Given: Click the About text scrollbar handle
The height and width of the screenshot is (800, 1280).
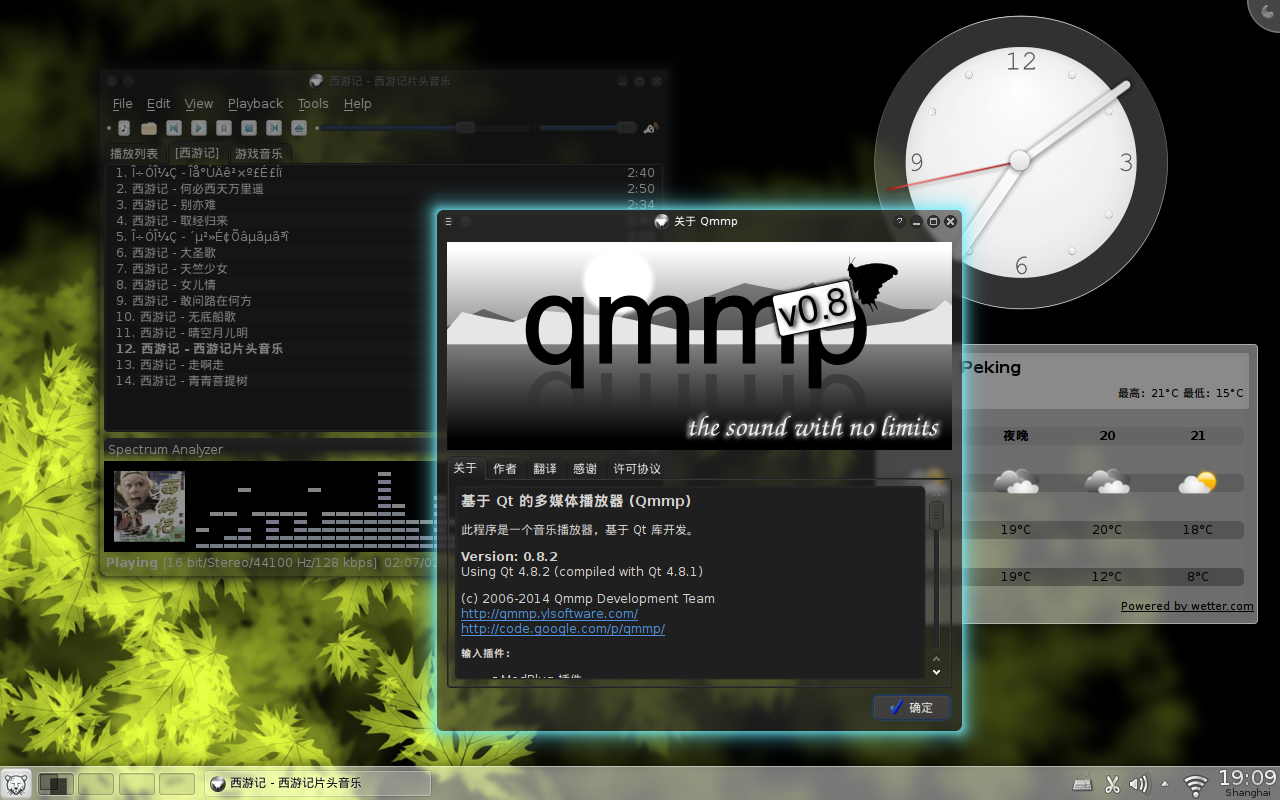Looking at the screenshot, I should pos(936,514).
